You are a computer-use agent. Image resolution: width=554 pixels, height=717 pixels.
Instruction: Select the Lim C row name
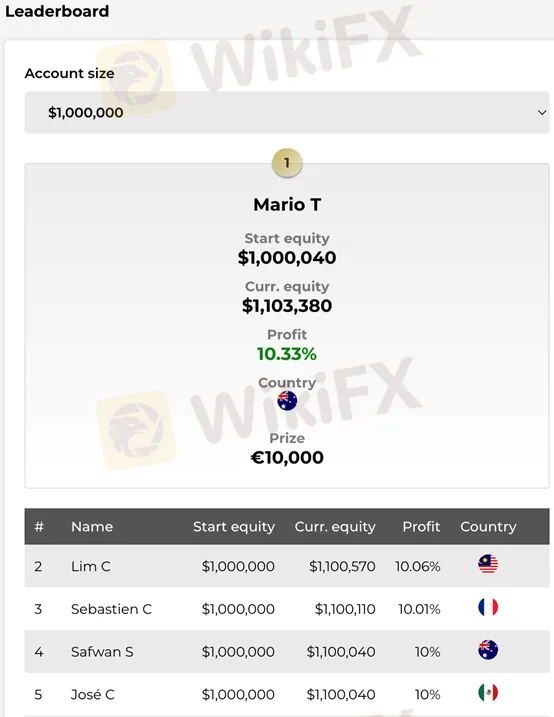pyautogui.click(x=91, y=567)
